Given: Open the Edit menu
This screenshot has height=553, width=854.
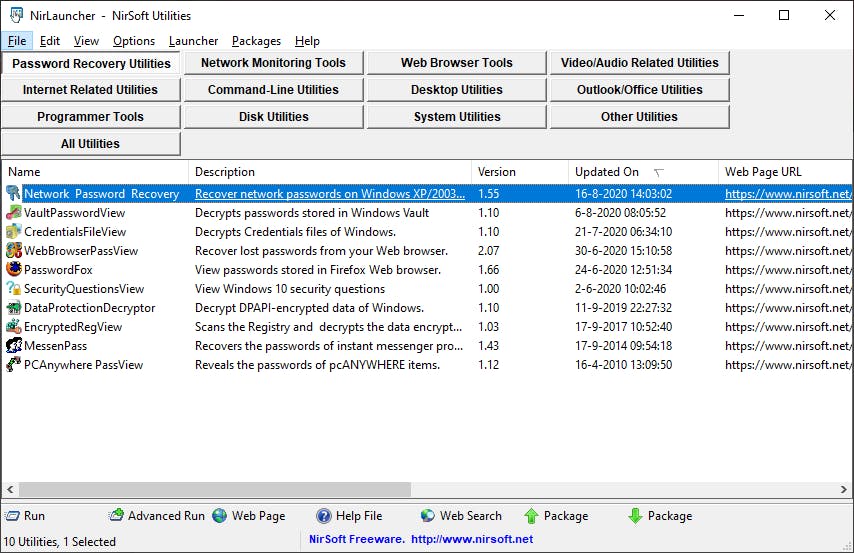Looking at the screenshot, I should tap(50, 41).
